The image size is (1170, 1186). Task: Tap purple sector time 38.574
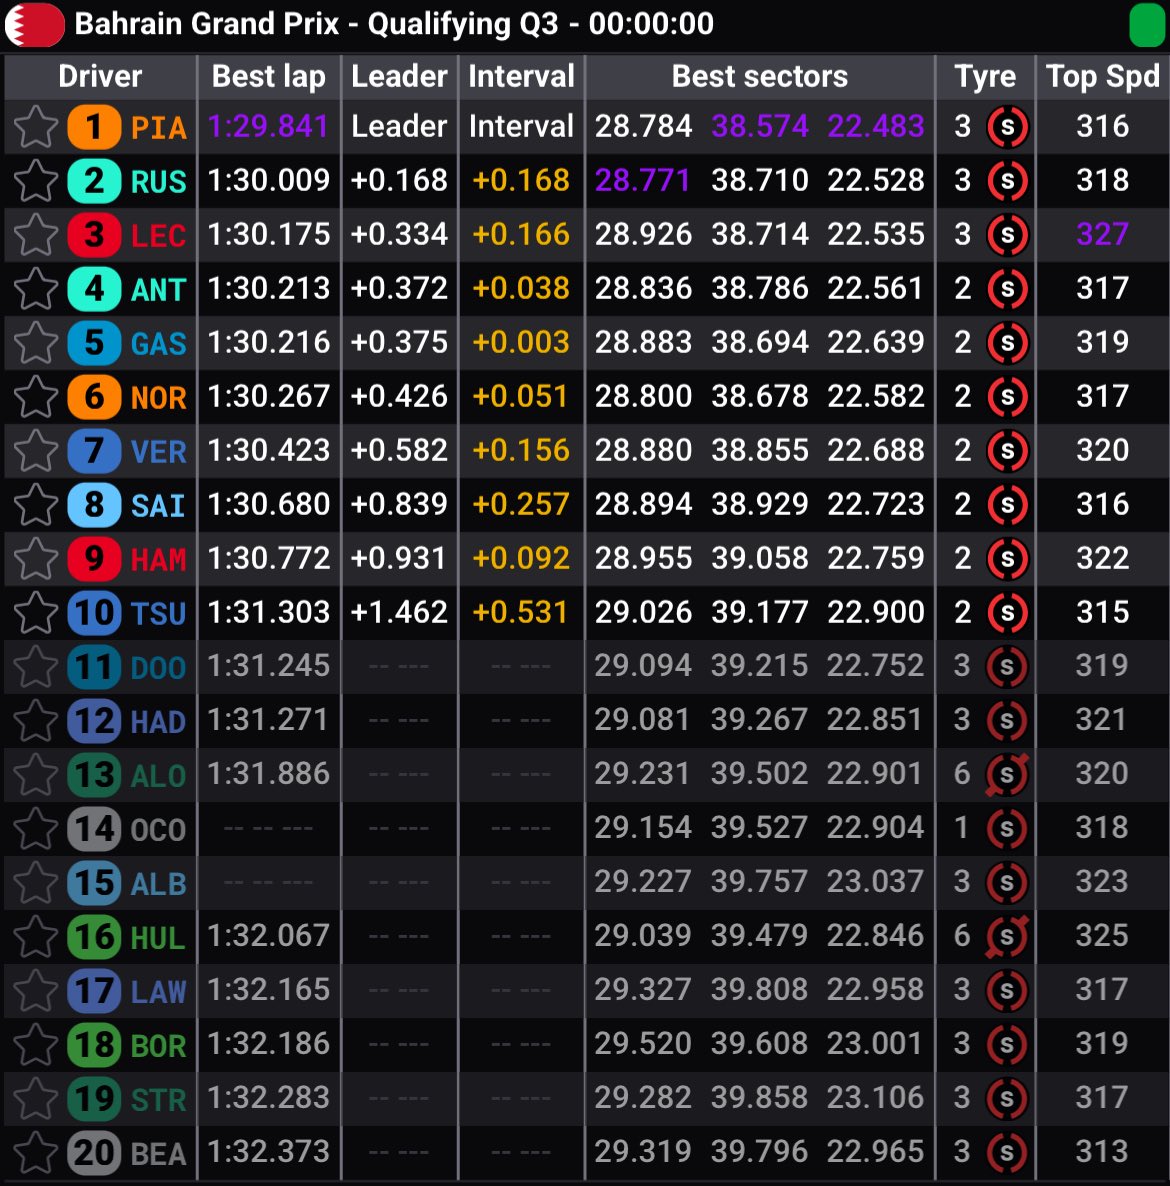click(x=759, y=126)
